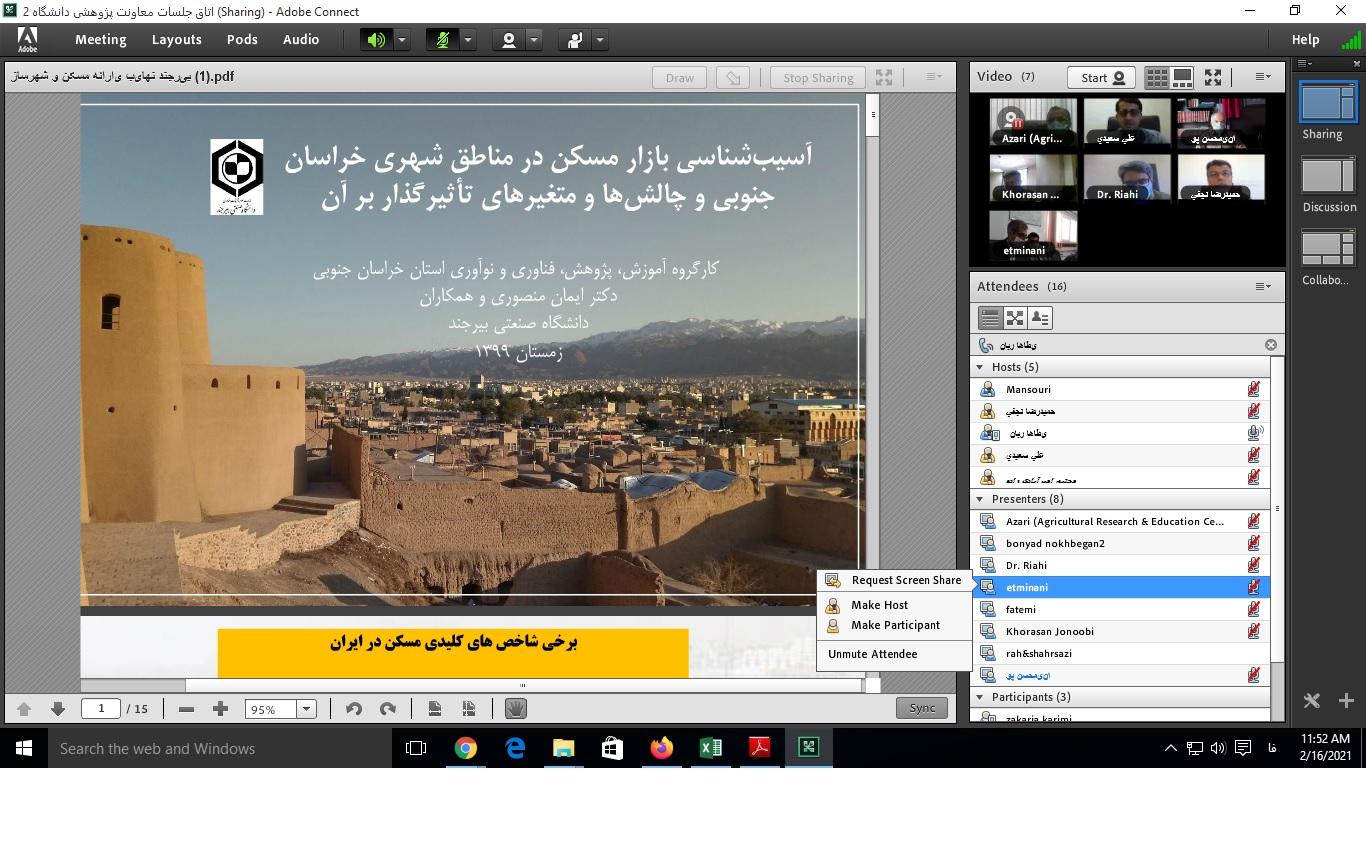
Task: Toggle the speaker audio button
Action: click(x=376, y=40)
